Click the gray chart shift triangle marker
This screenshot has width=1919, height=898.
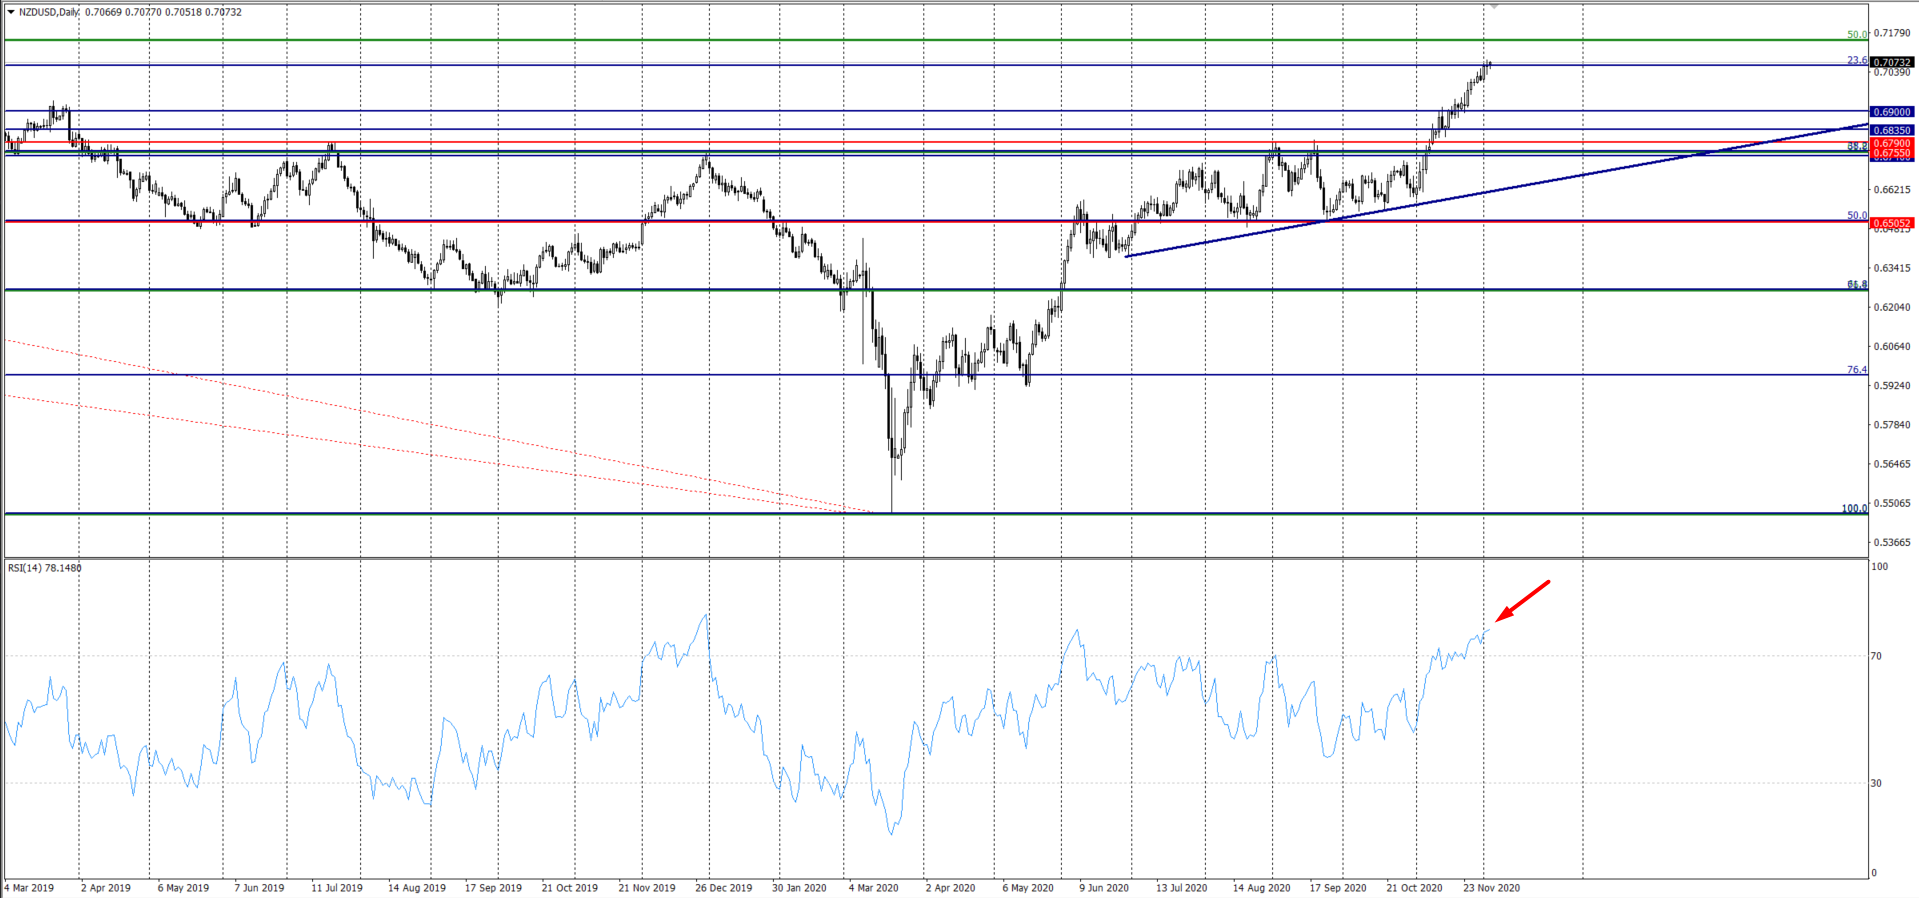point(1493,7)
